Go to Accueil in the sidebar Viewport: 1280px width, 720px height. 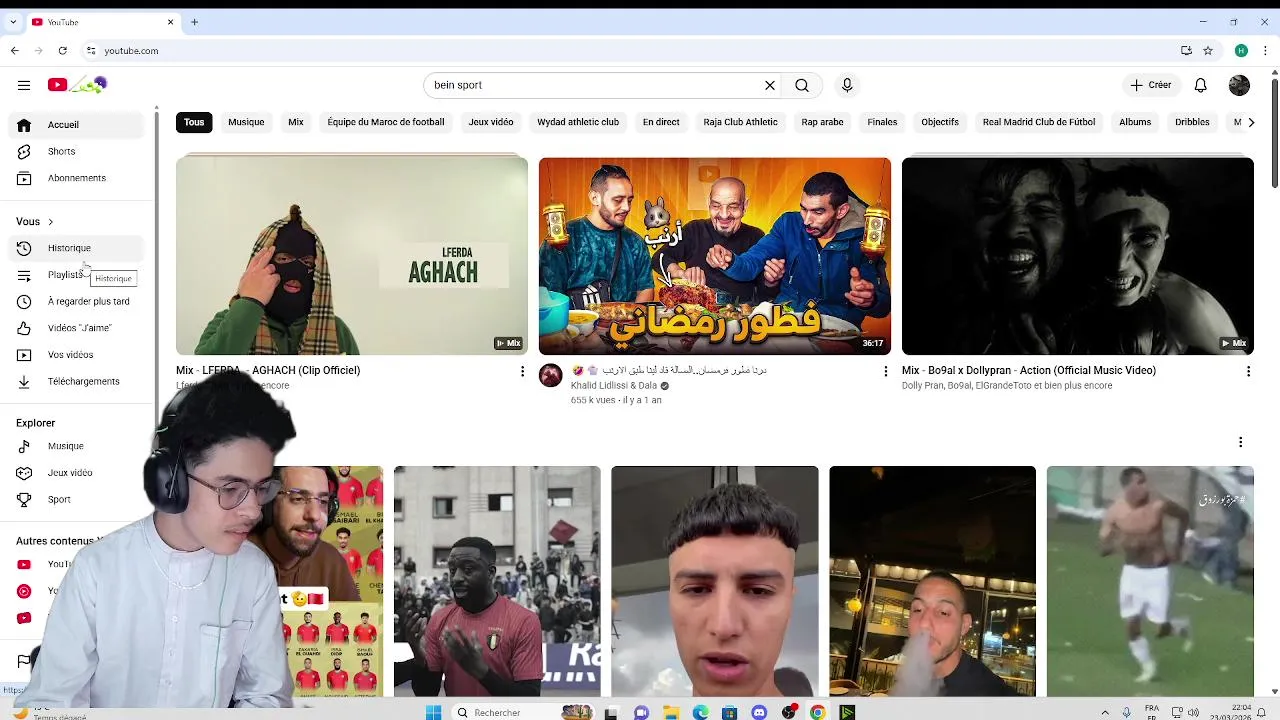point(78,125)
